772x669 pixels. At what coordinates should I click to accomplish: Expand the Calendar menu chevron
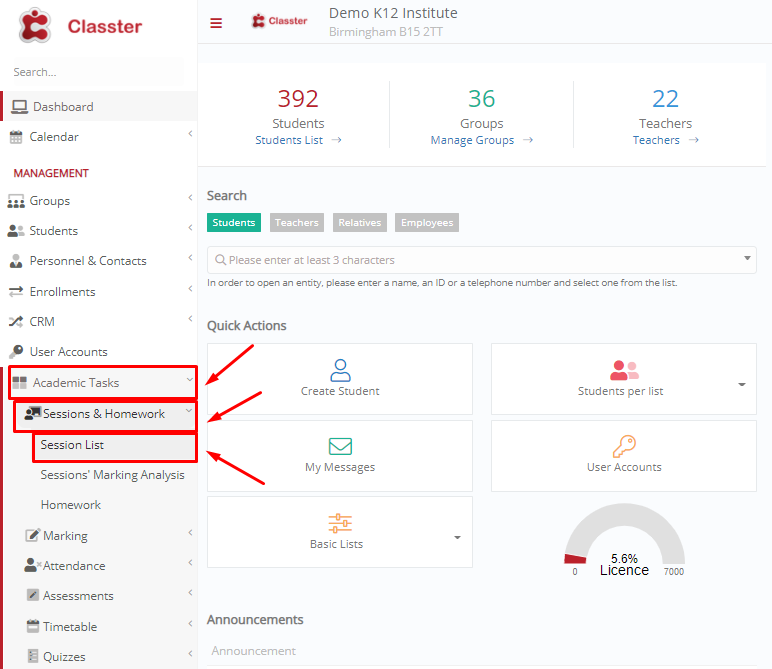pos(190,134)
